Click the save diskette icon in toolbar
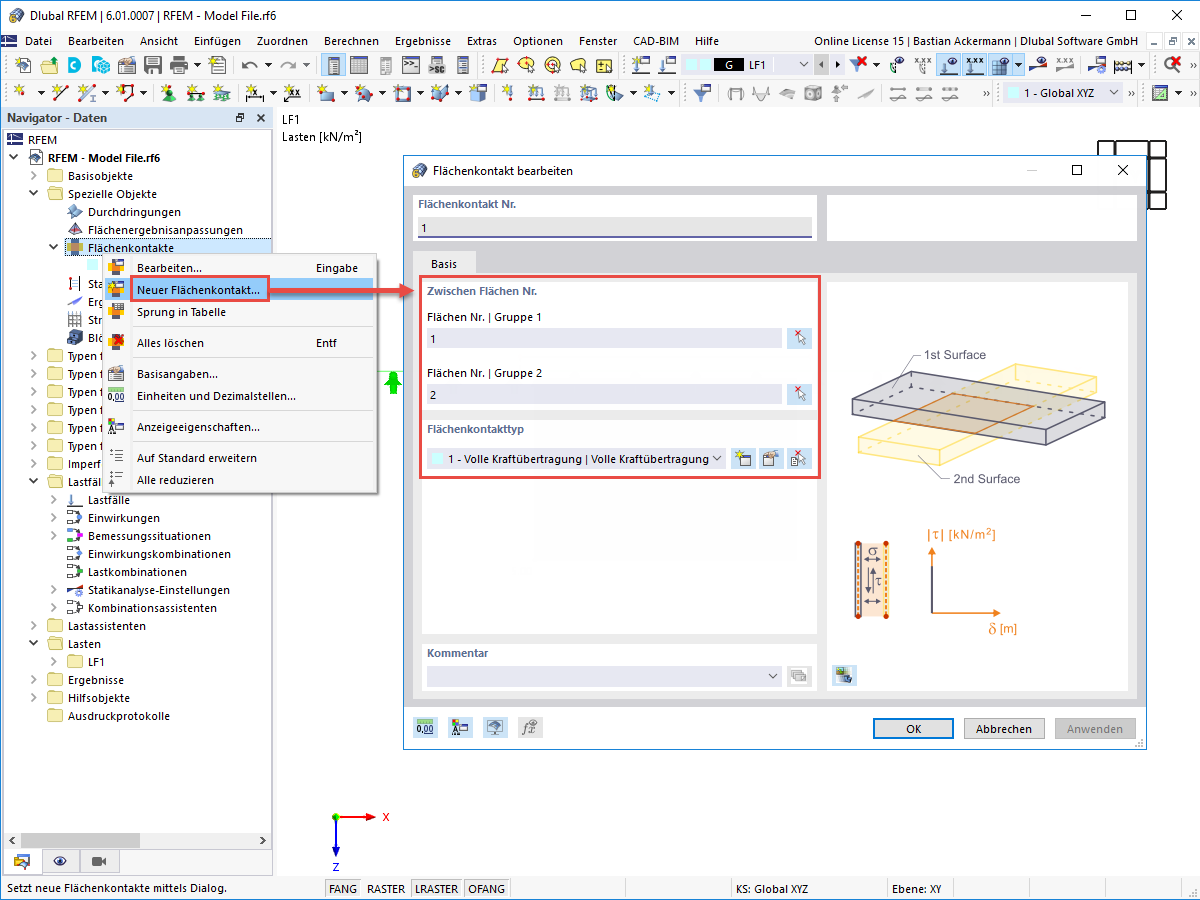This screenshot has height=900, width=1200. coord(153,65)
